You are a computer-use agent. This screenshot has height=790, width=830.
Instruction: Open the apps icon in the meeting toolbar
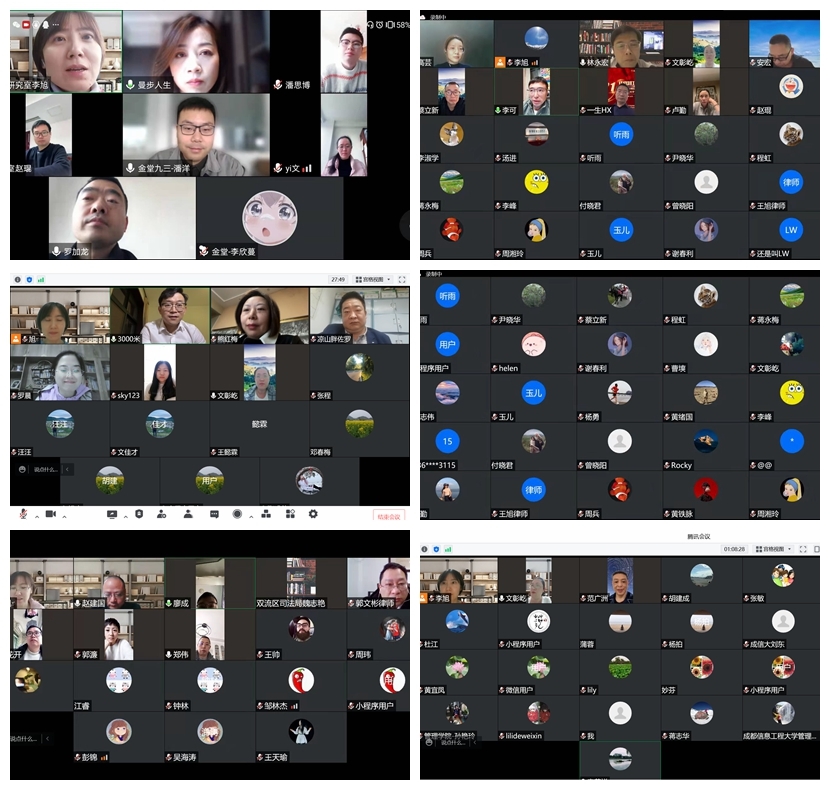(x=289, y=514)
